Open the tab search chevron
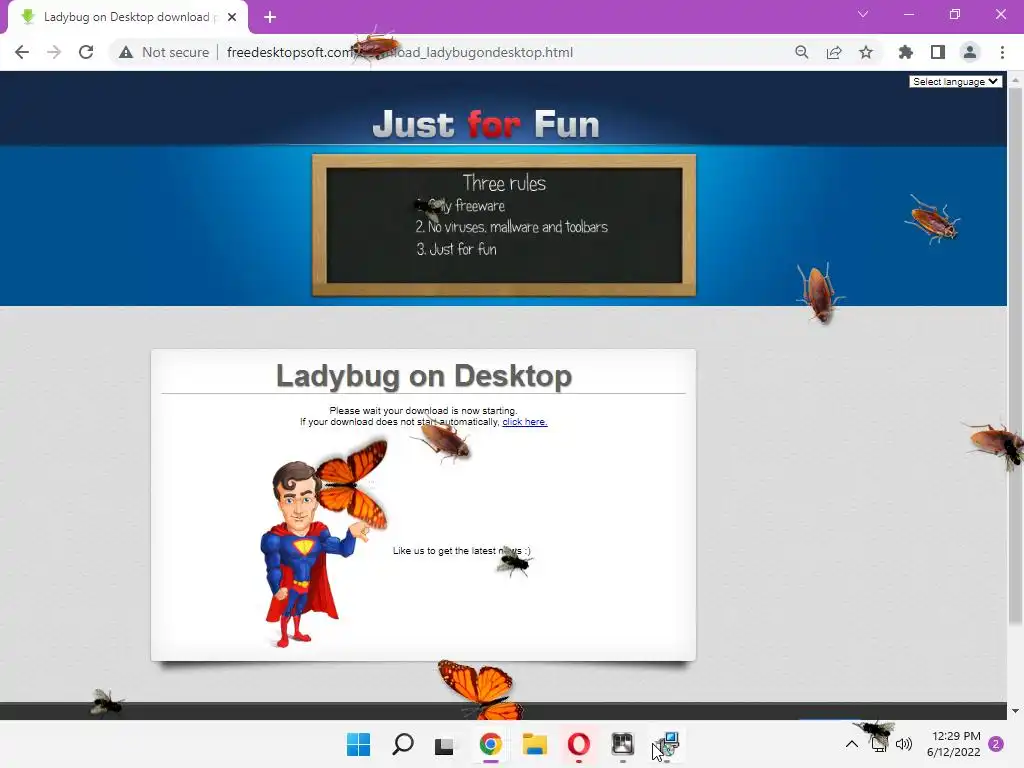1024x768 pixels. point(863,14)
